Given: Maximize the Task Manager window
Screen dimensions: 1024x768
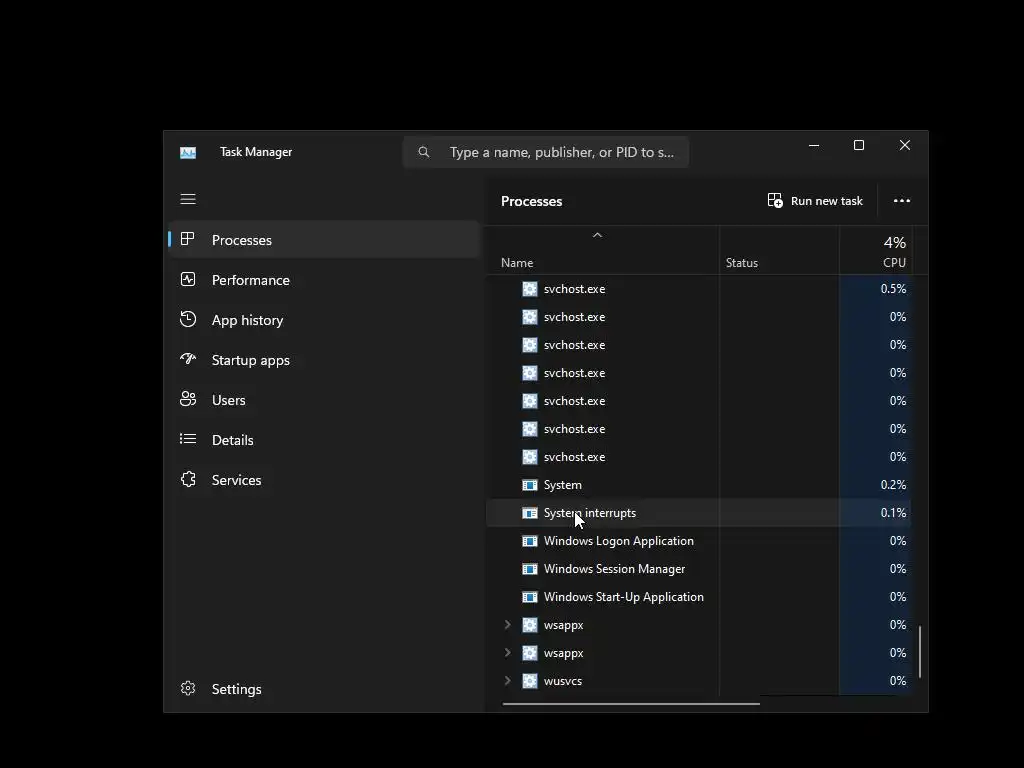Looking at the screenshot, I should 859,145.
